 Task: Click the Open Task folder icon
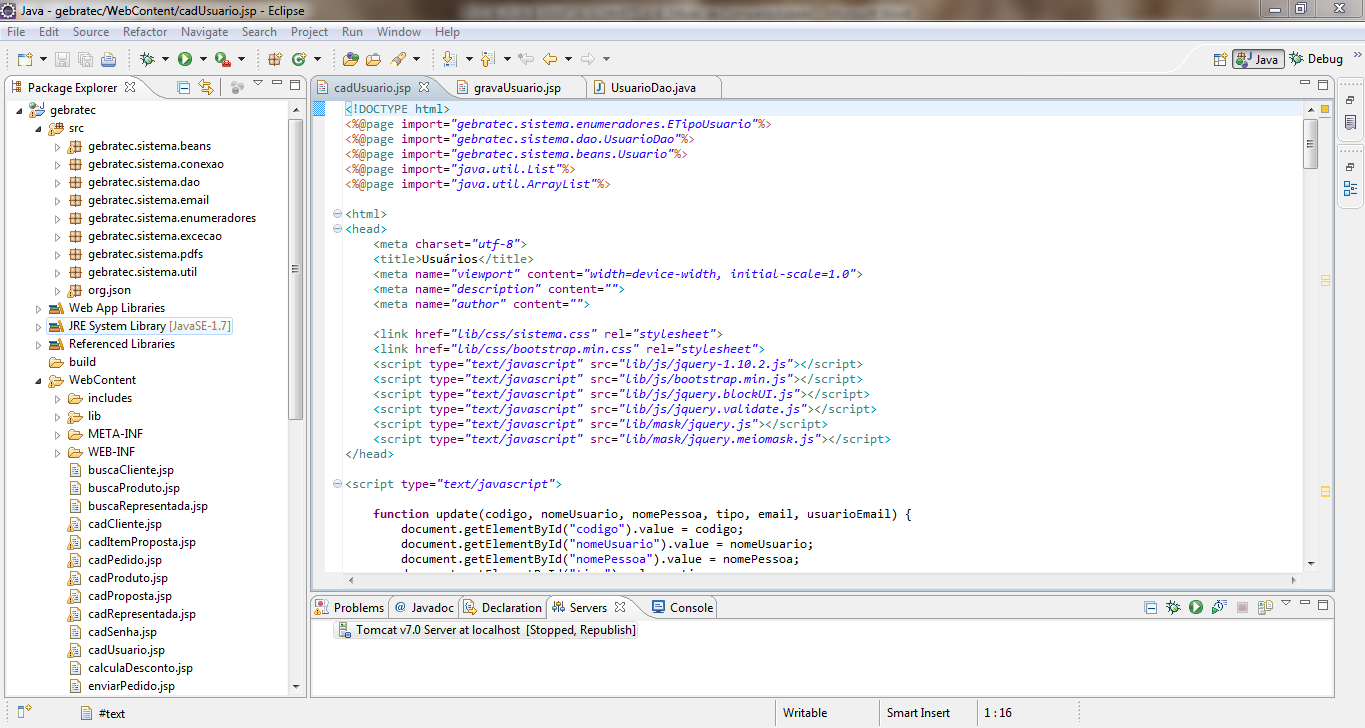pyautogui.click(x=373, y=59)
